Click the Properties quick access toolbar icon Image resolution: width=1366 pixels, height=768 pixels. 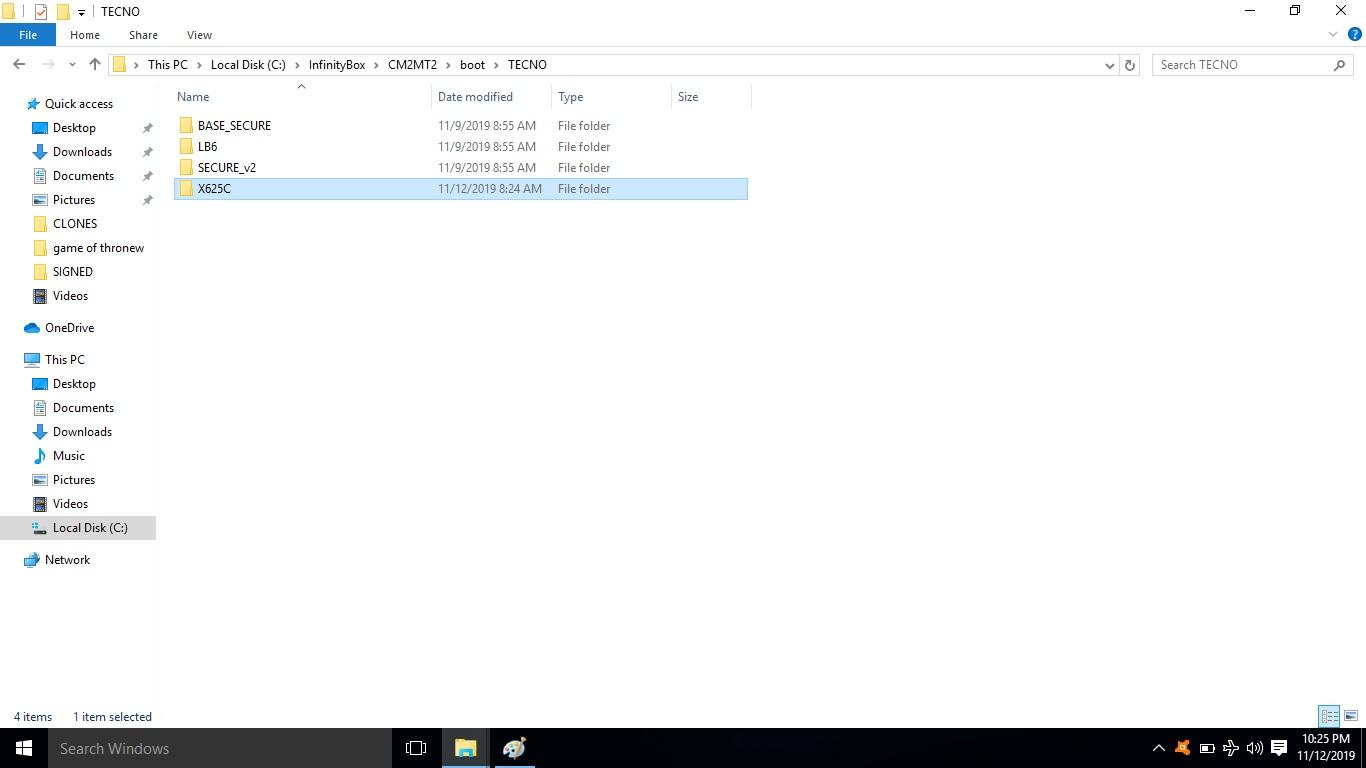click(x=41, y=11)
